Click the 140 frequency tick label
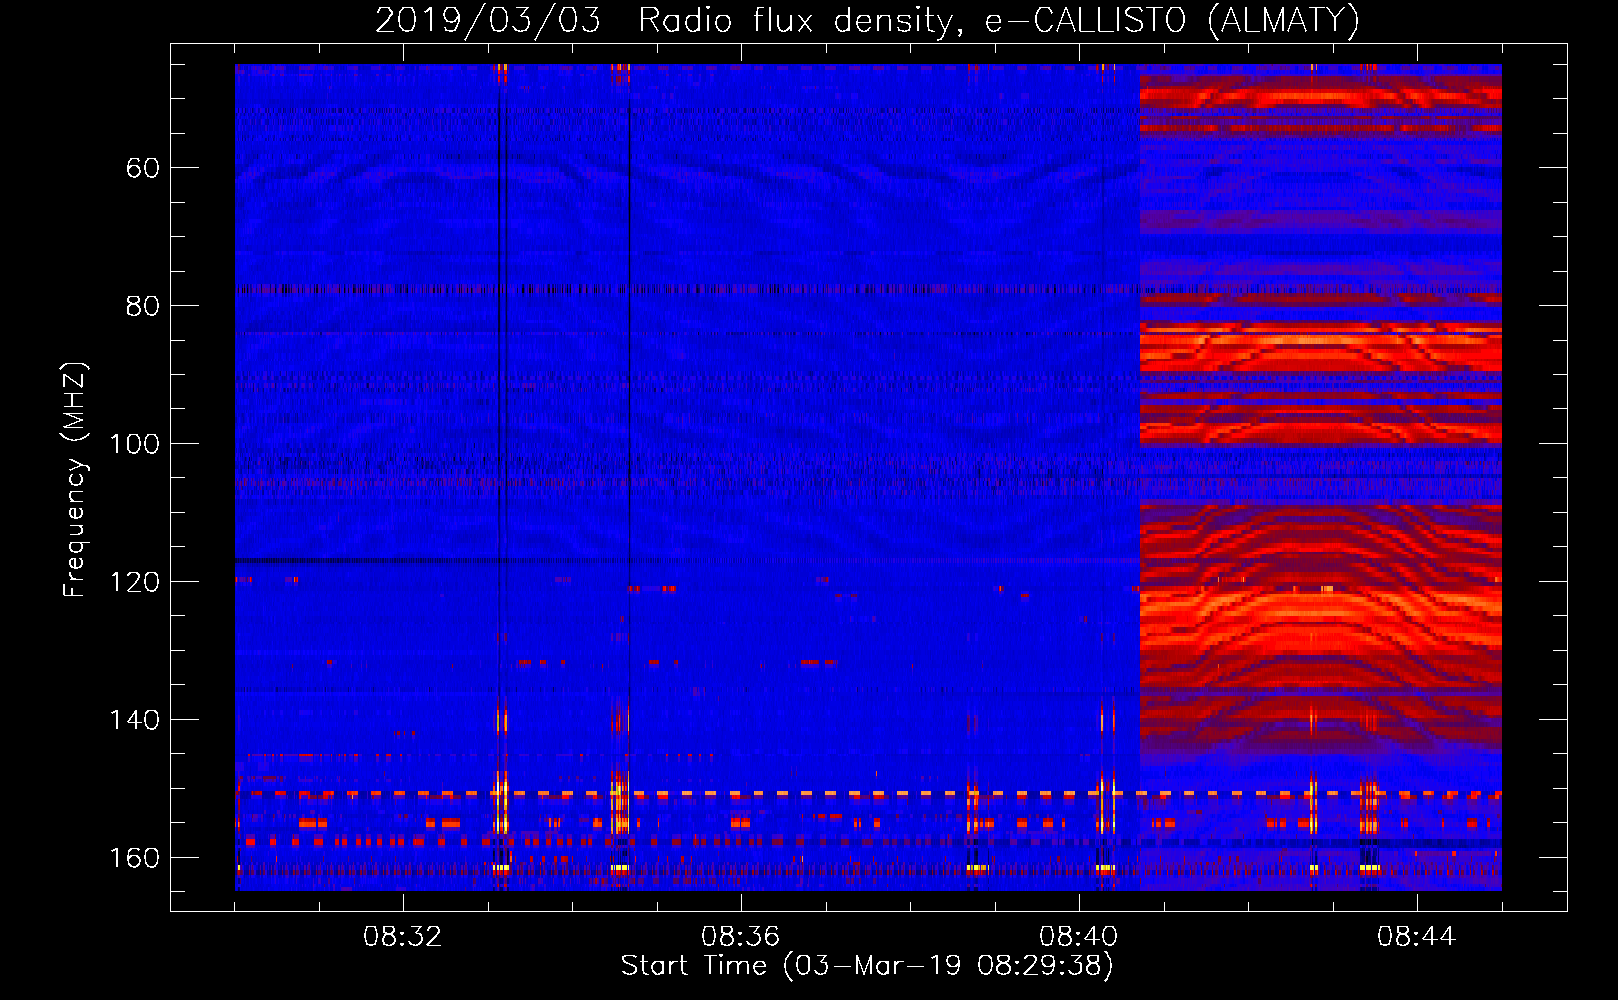This screenshot has height=1000, width=1618. tap(135, 720)
